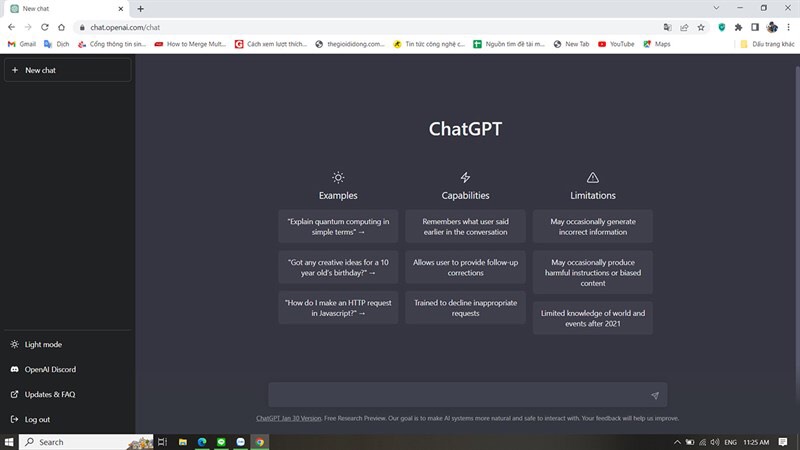Close the 'New chat' tab
This screenshot has height=450, width=800.
coord(120,9)
